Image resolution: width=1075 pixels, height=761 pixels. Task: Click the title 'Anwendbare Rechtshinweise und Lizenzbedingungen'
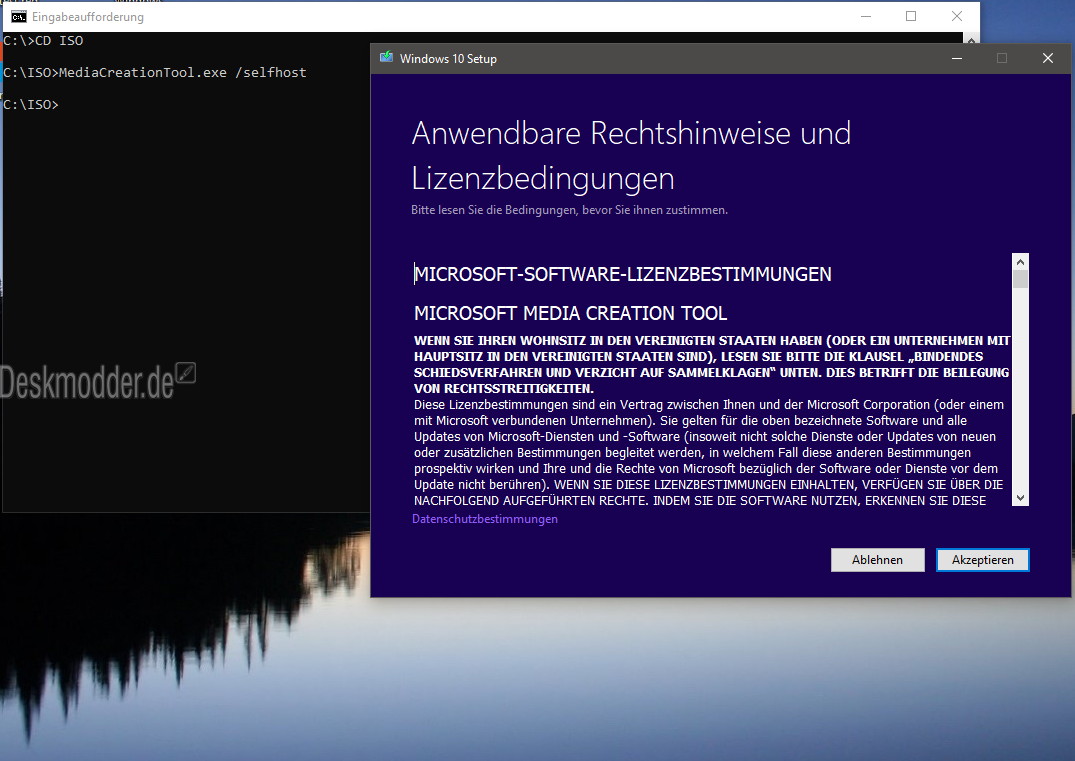click(x=631, y=156)
